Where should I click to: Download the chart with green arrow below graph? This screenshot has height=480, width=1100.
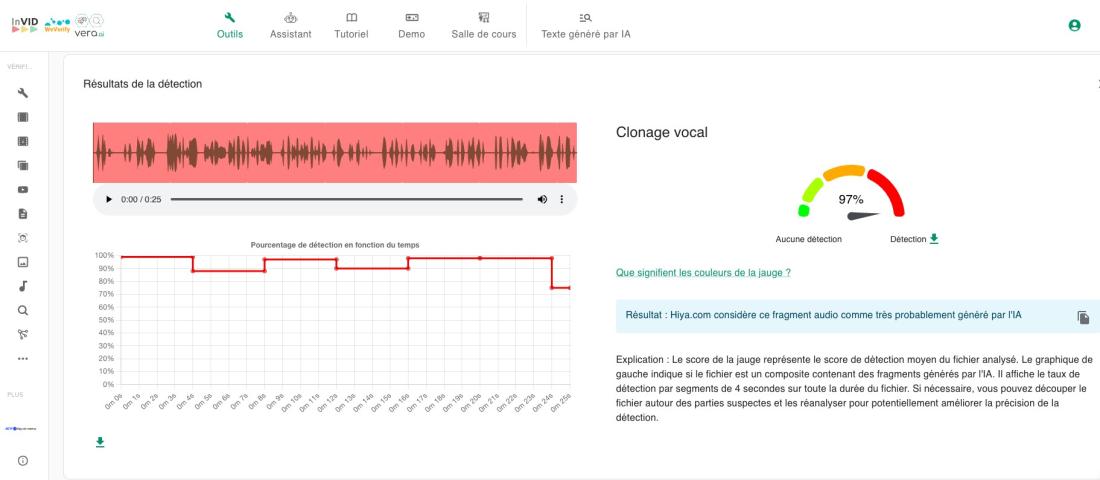click(x=100, y=441)
